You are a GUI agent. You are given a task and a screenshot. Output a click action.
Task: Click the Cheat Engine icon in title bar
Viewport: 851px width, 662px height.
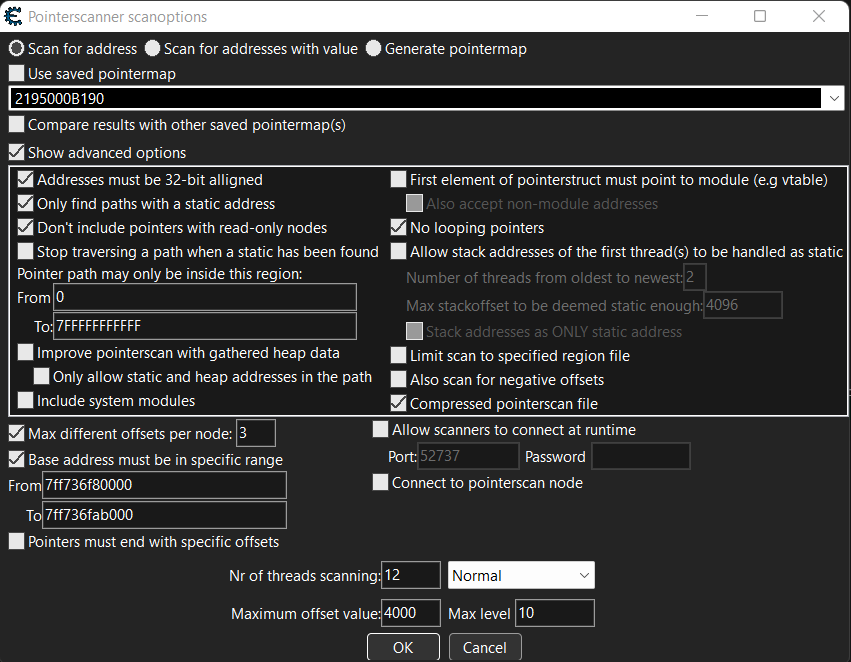click(13, 16)
